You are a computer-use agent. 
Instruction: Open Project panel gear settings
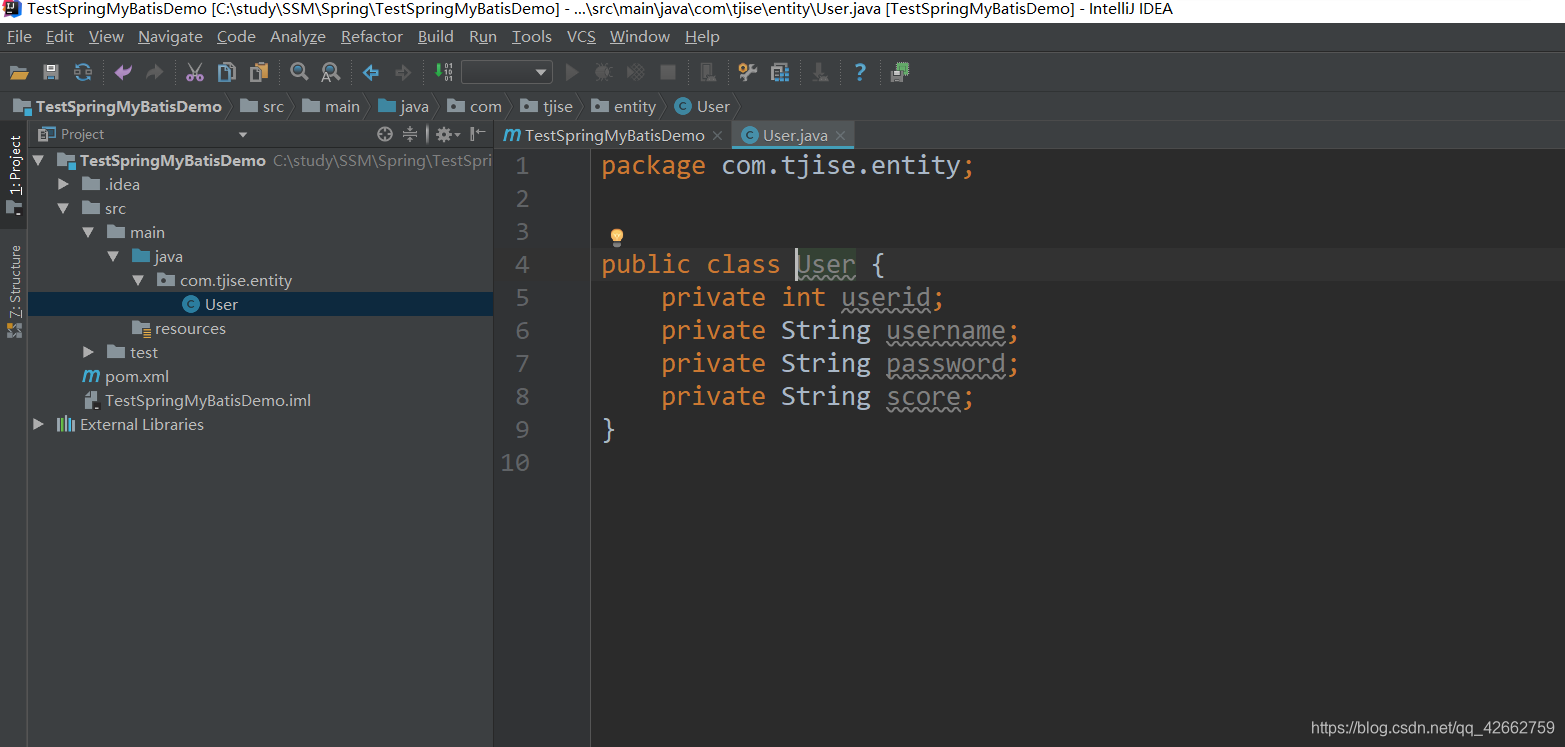447,134
